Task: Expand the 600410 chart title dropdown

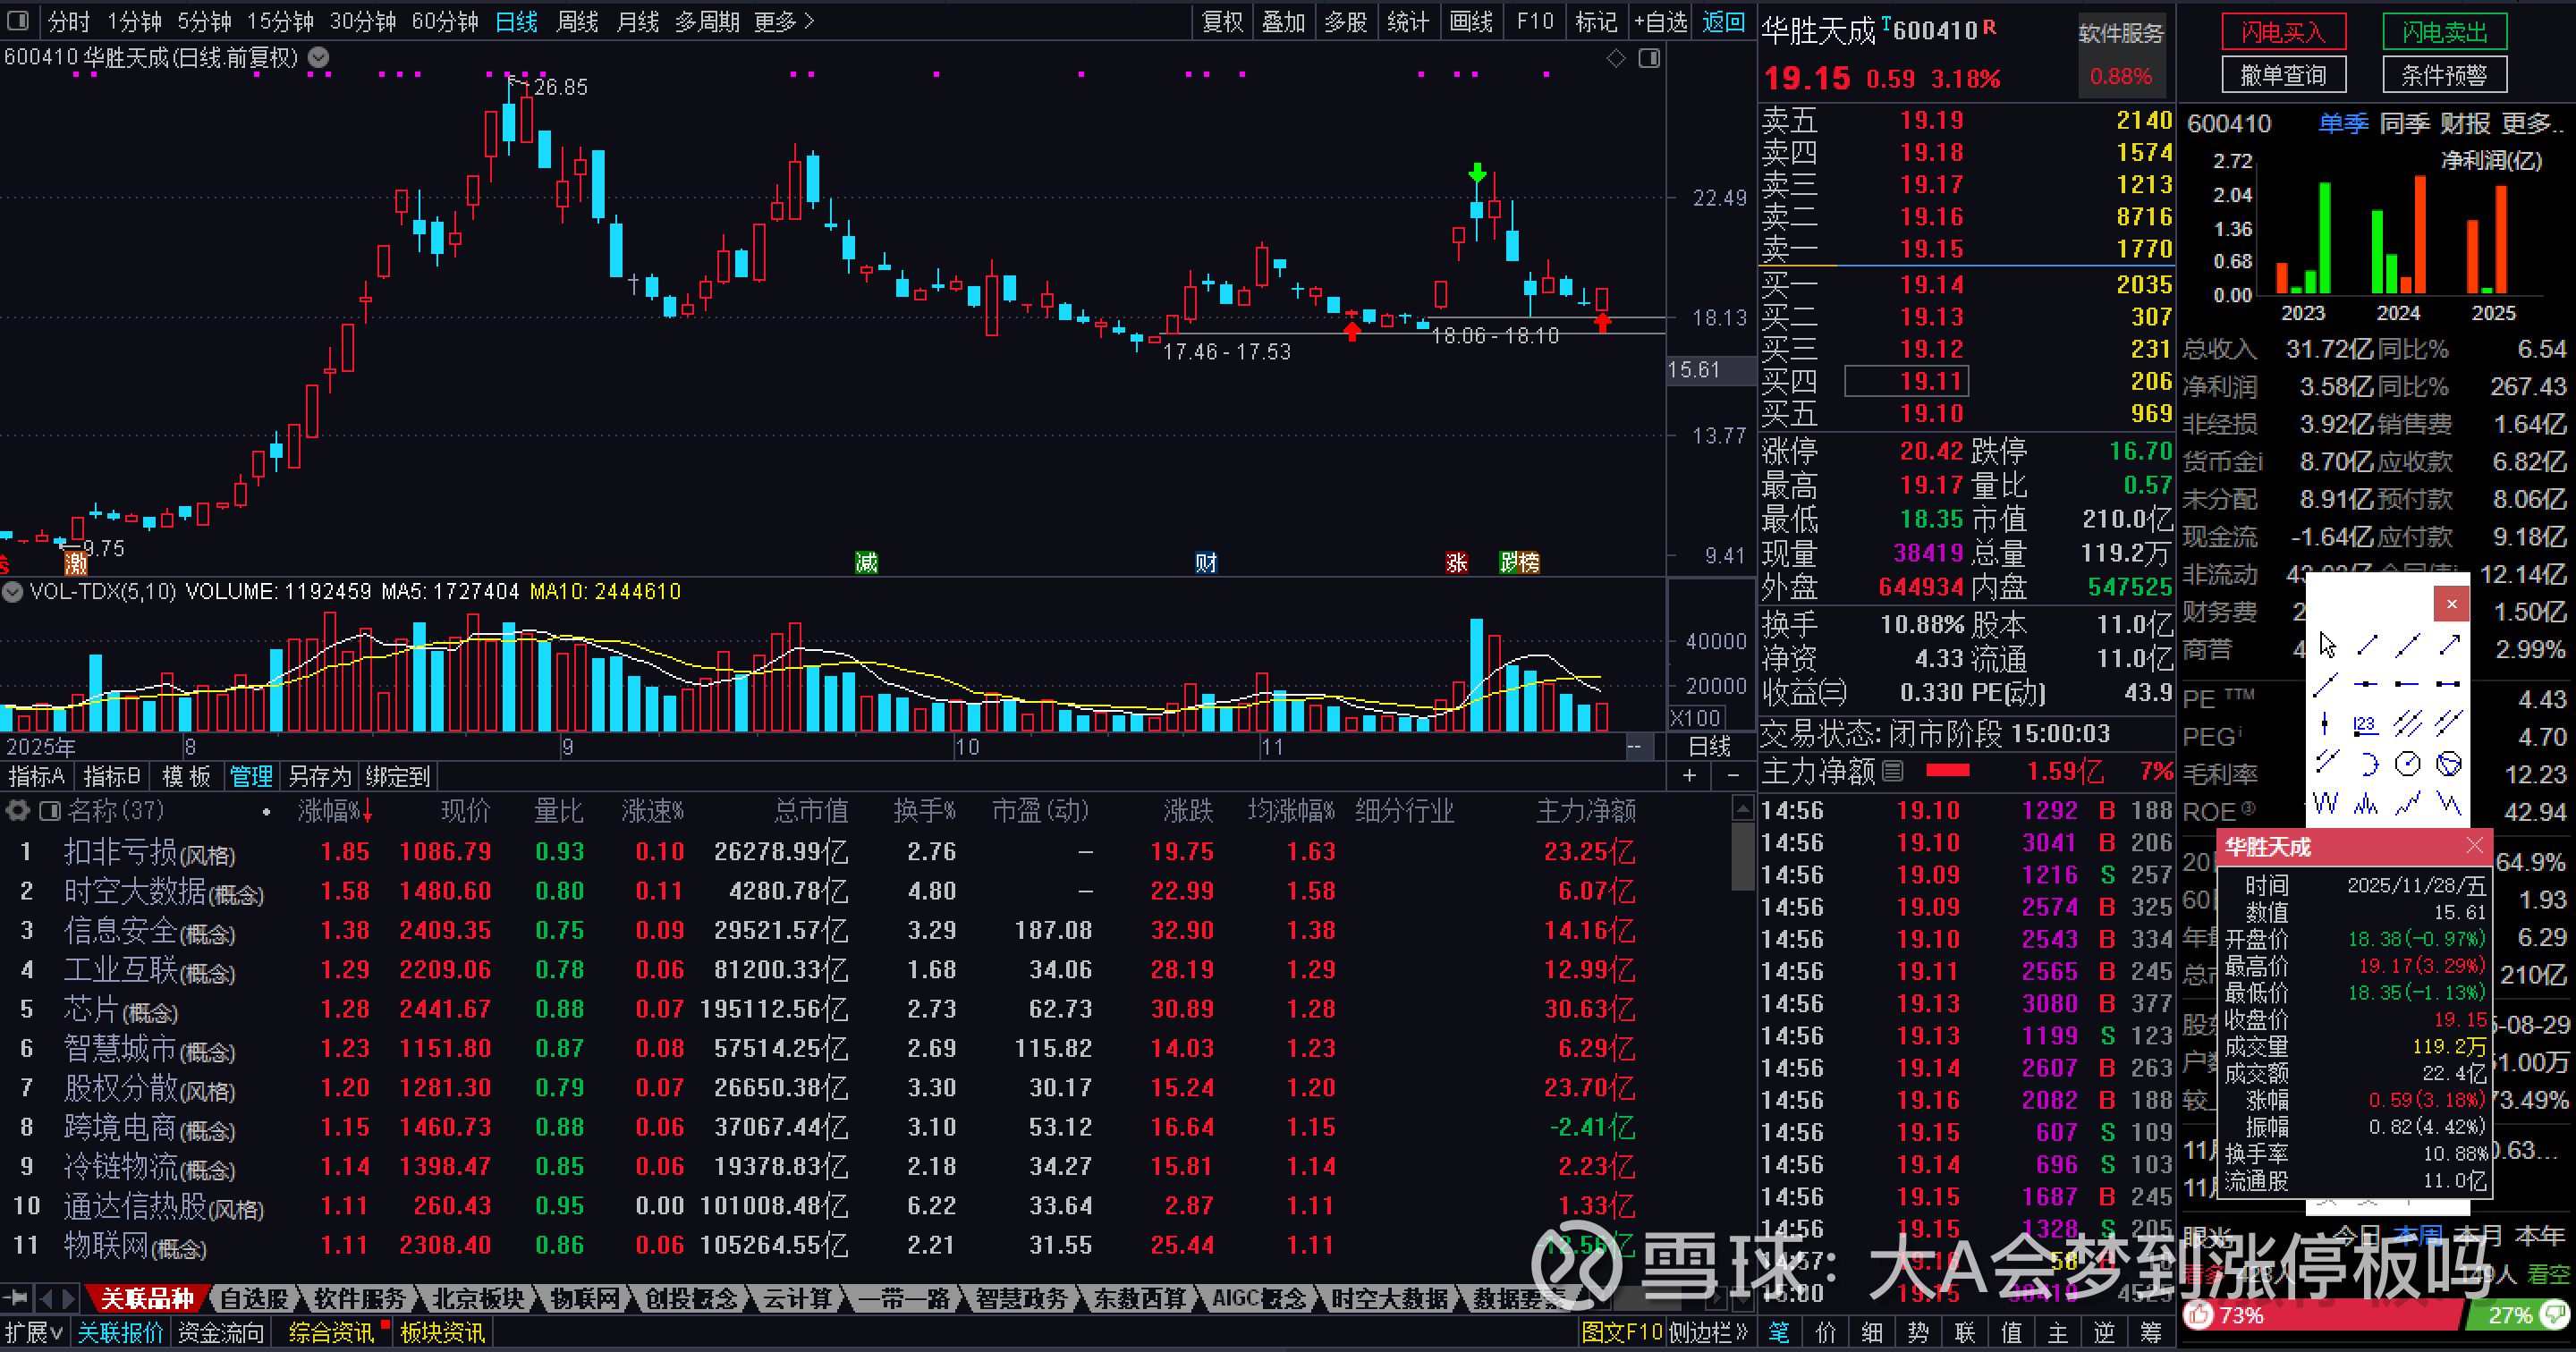Action: 318,58
